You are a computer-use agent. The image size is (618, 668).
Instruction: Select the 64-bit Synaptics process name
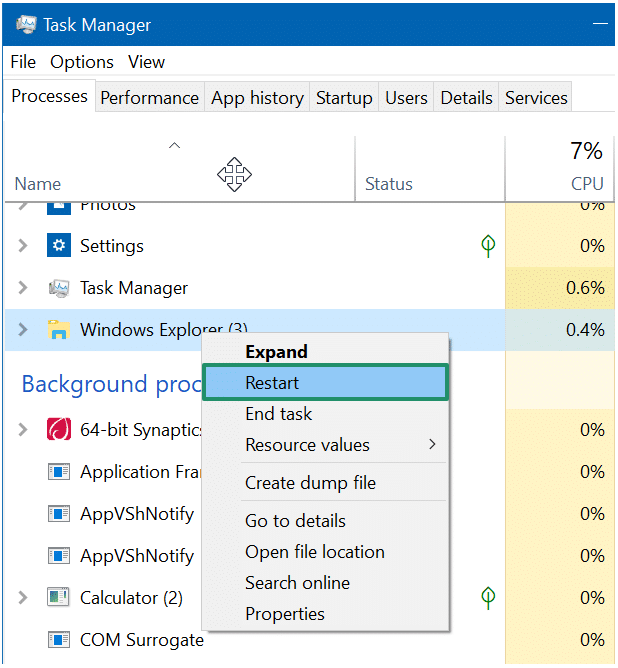141,429
